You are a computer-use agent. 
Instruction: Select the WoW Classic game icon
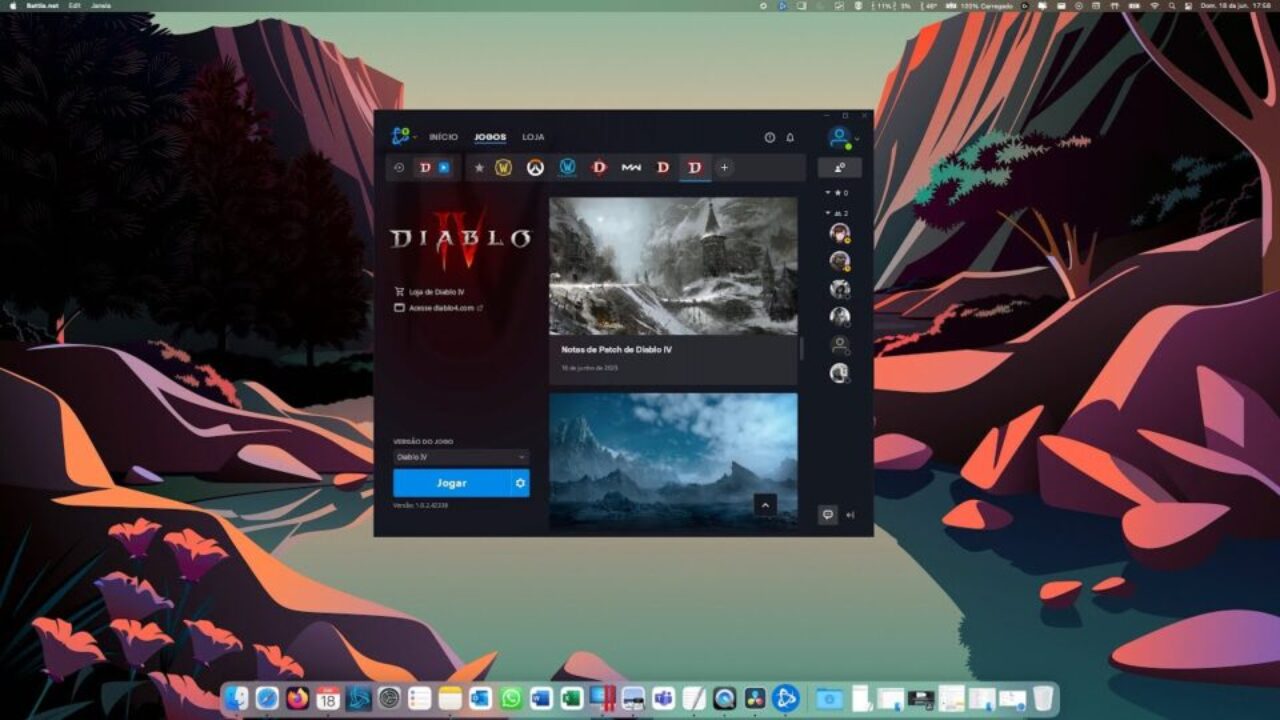[567, 167]
